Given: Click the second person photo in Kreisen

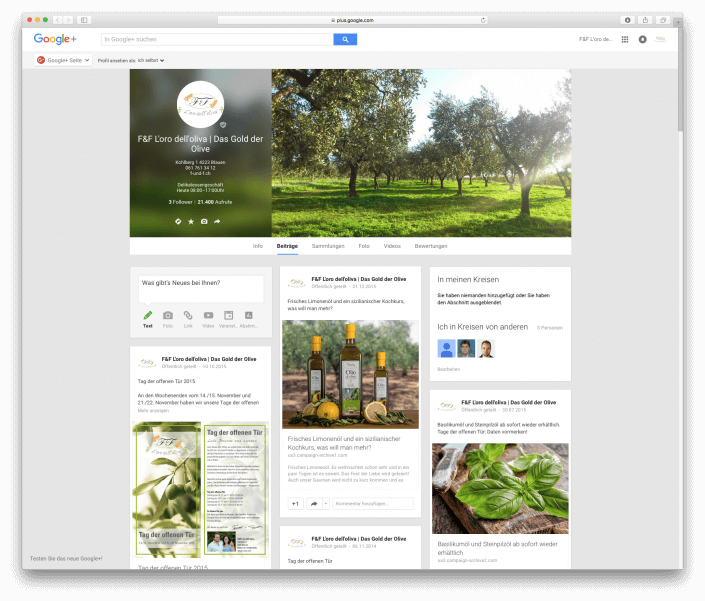Looking at the screenshot, I should point(466,349).
